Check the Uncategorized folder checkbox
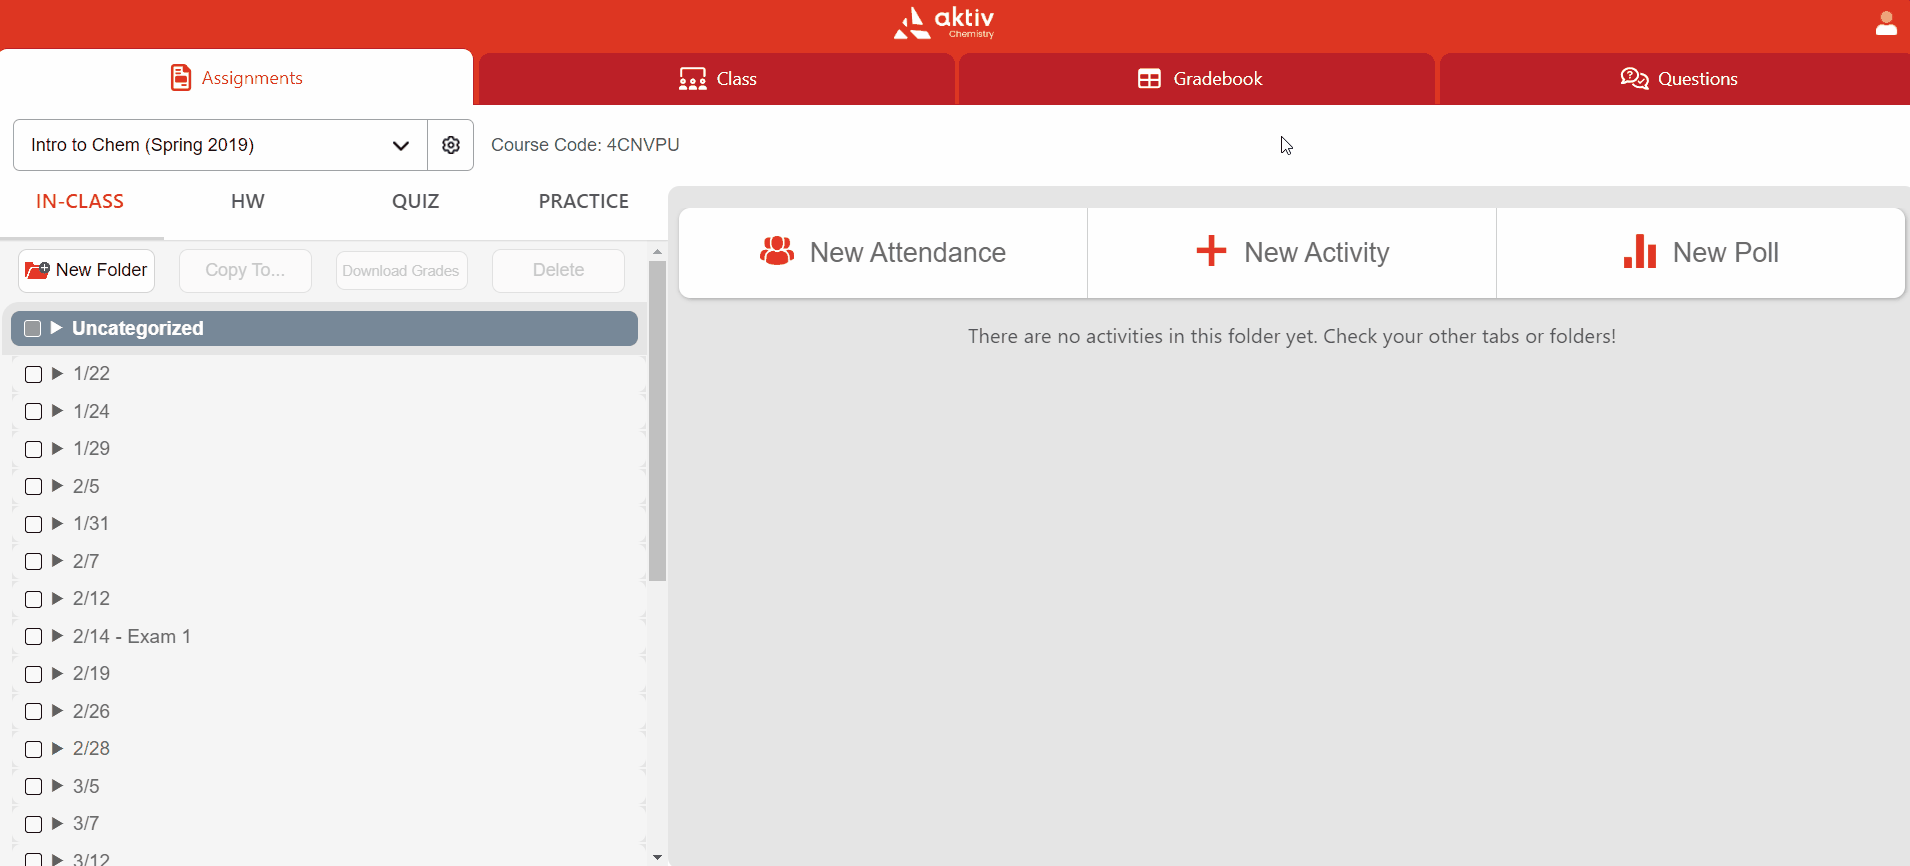1910x866 pixels. [x=33, y=329]
